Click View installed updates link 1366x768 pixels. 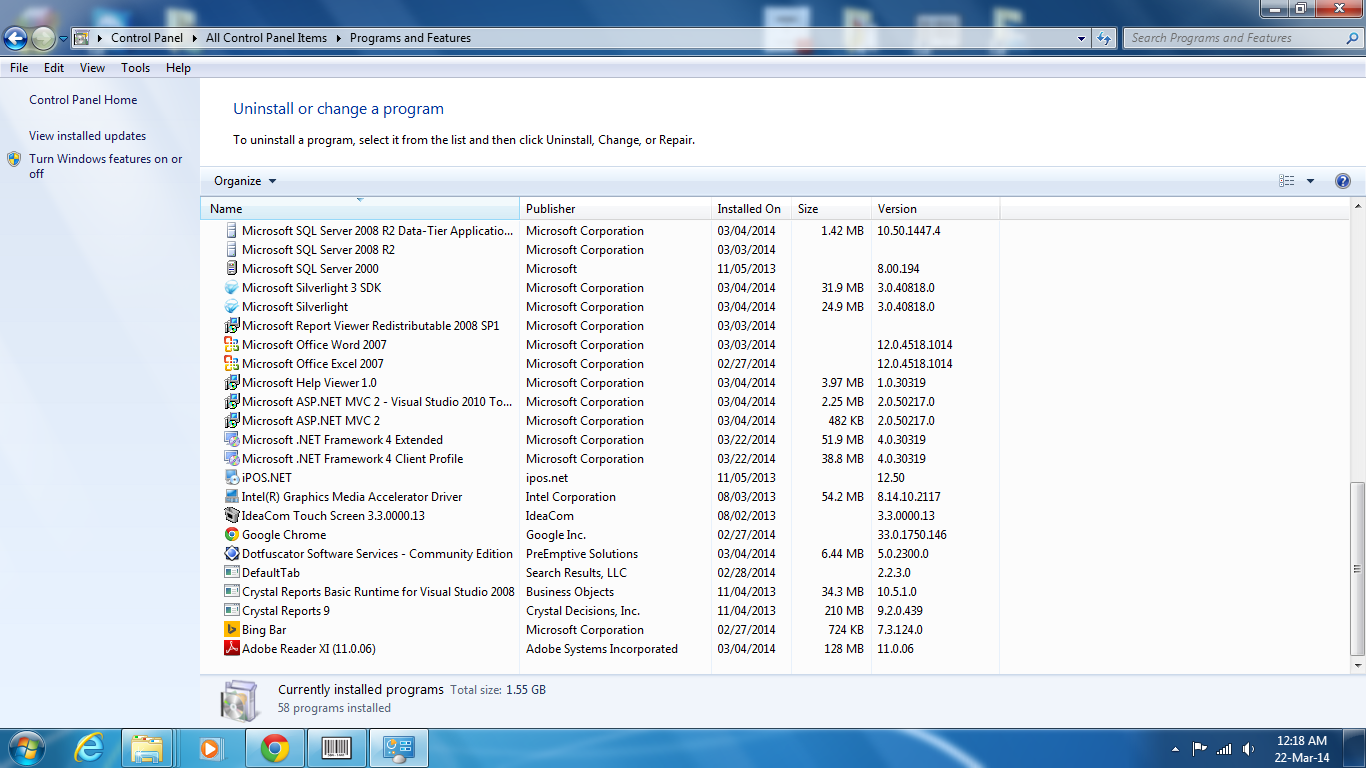(x=87, y=136)
